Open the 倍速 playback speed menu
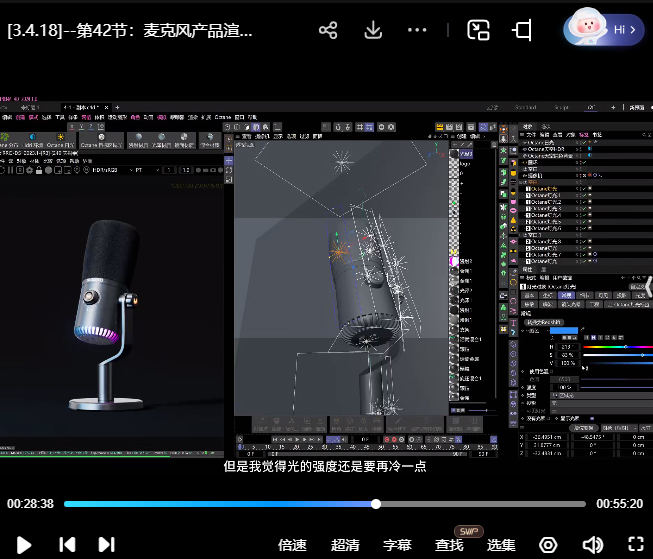This screenshot has height=559, width=653. (292, 545)
